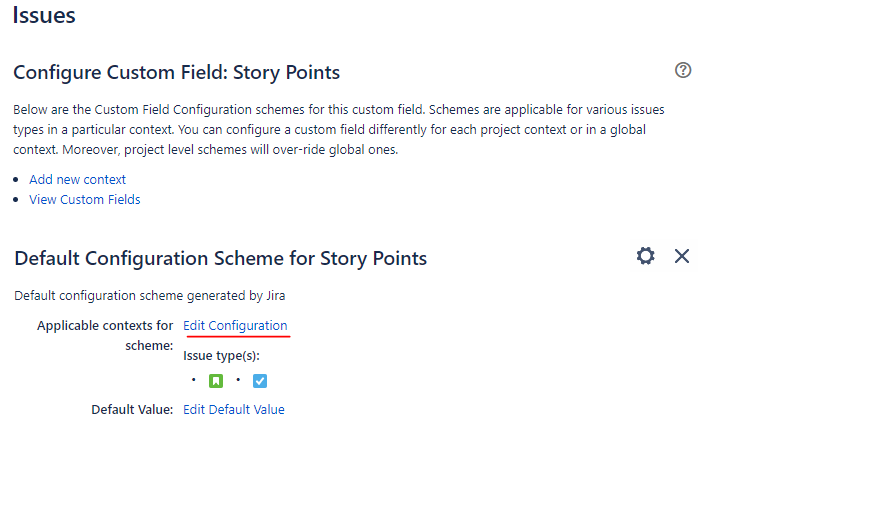
Task: Delete the scheme using the X icon
Action: tap(682, 256)
